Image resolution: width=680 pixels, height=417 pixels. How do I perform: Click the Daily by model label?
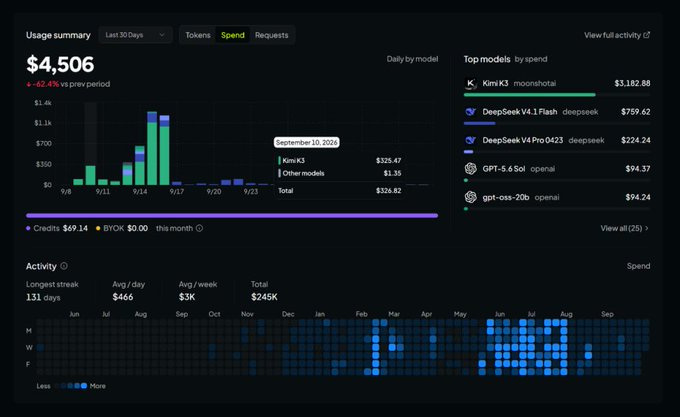pos(412,59)
